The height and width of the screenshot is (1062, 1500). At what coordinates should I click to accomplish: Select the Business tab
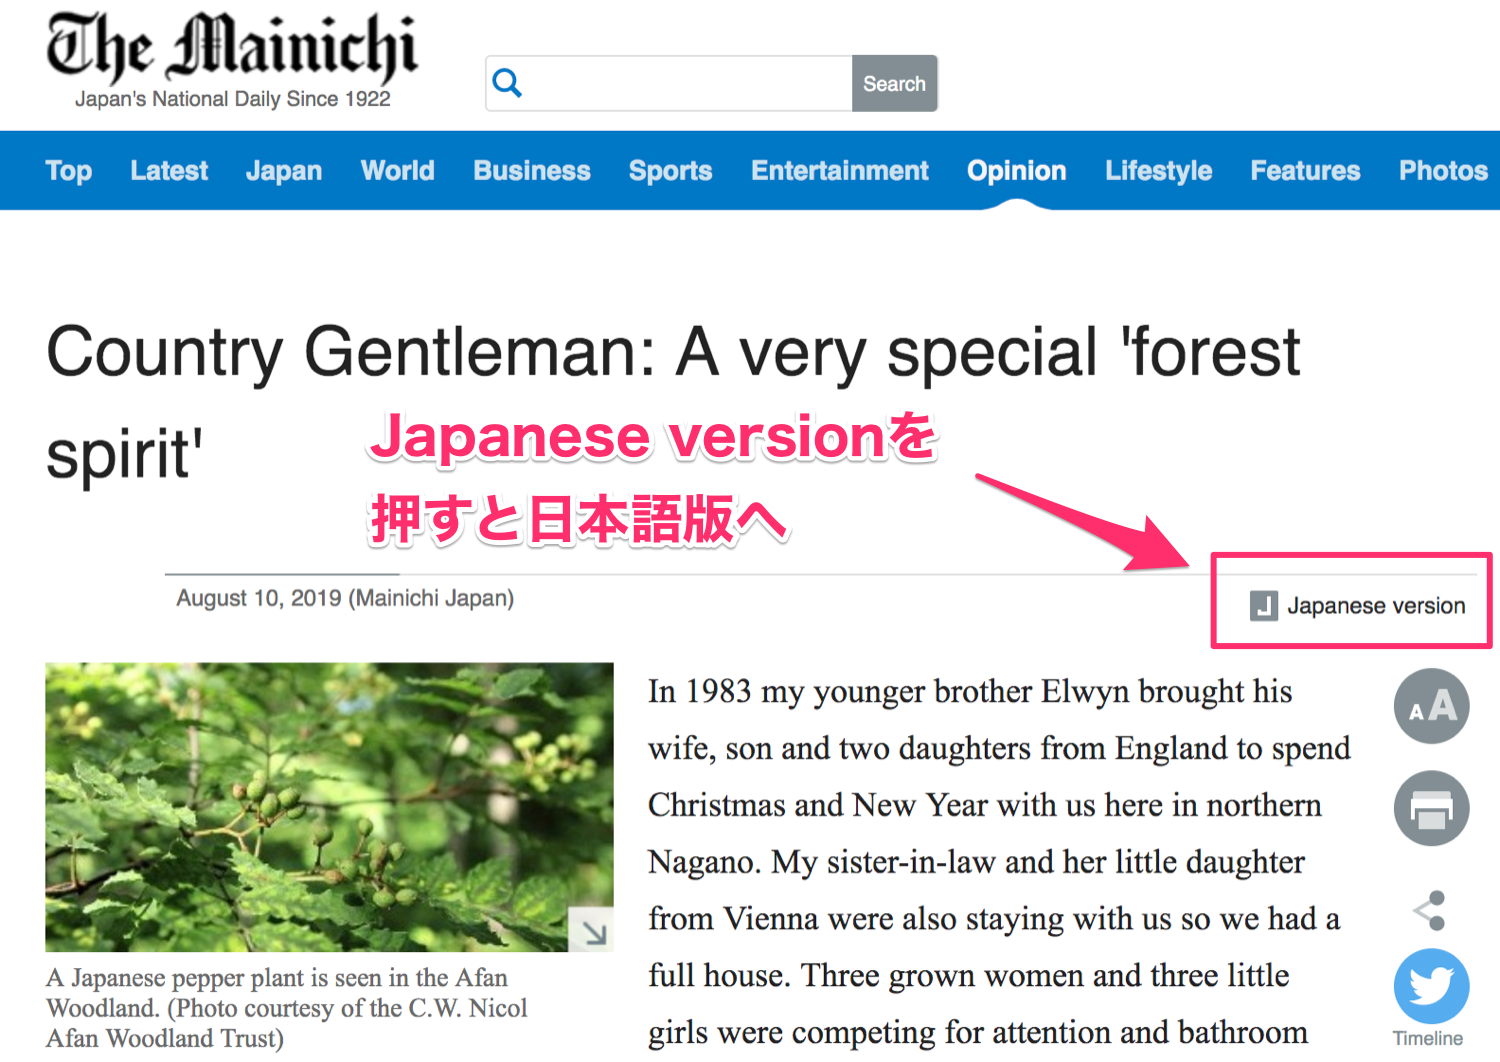point(532,171)
